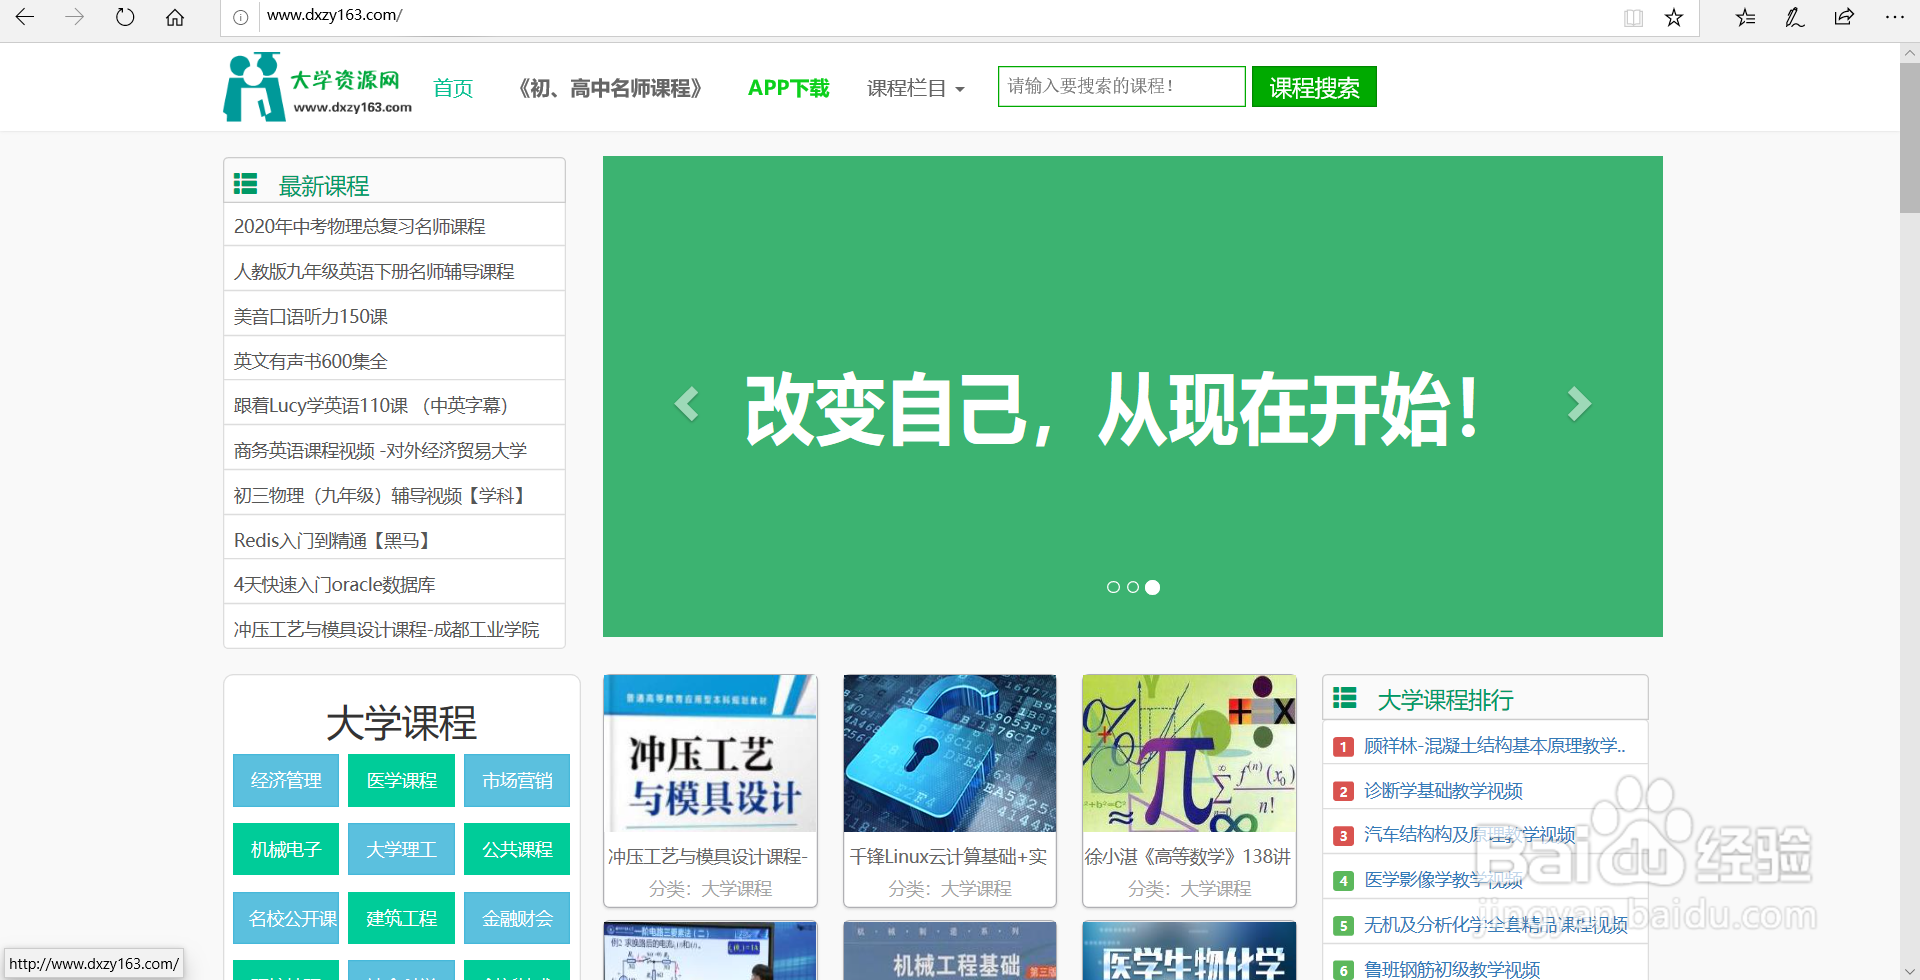Open 冲压工艺与模具设计课程-成都工业学院 list link

[x=387, y=630]
